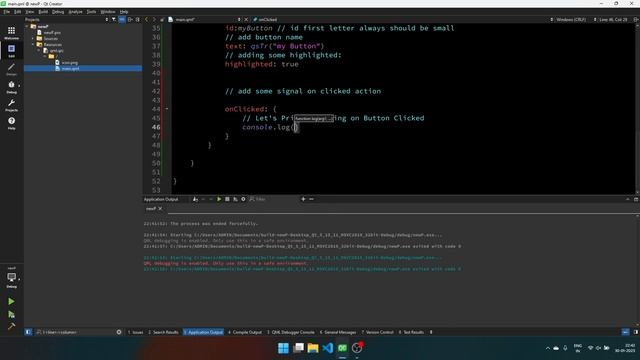Viewport: 640px width, 360px height.
Task: Open the Analyze menu
Action: point(75,12)
